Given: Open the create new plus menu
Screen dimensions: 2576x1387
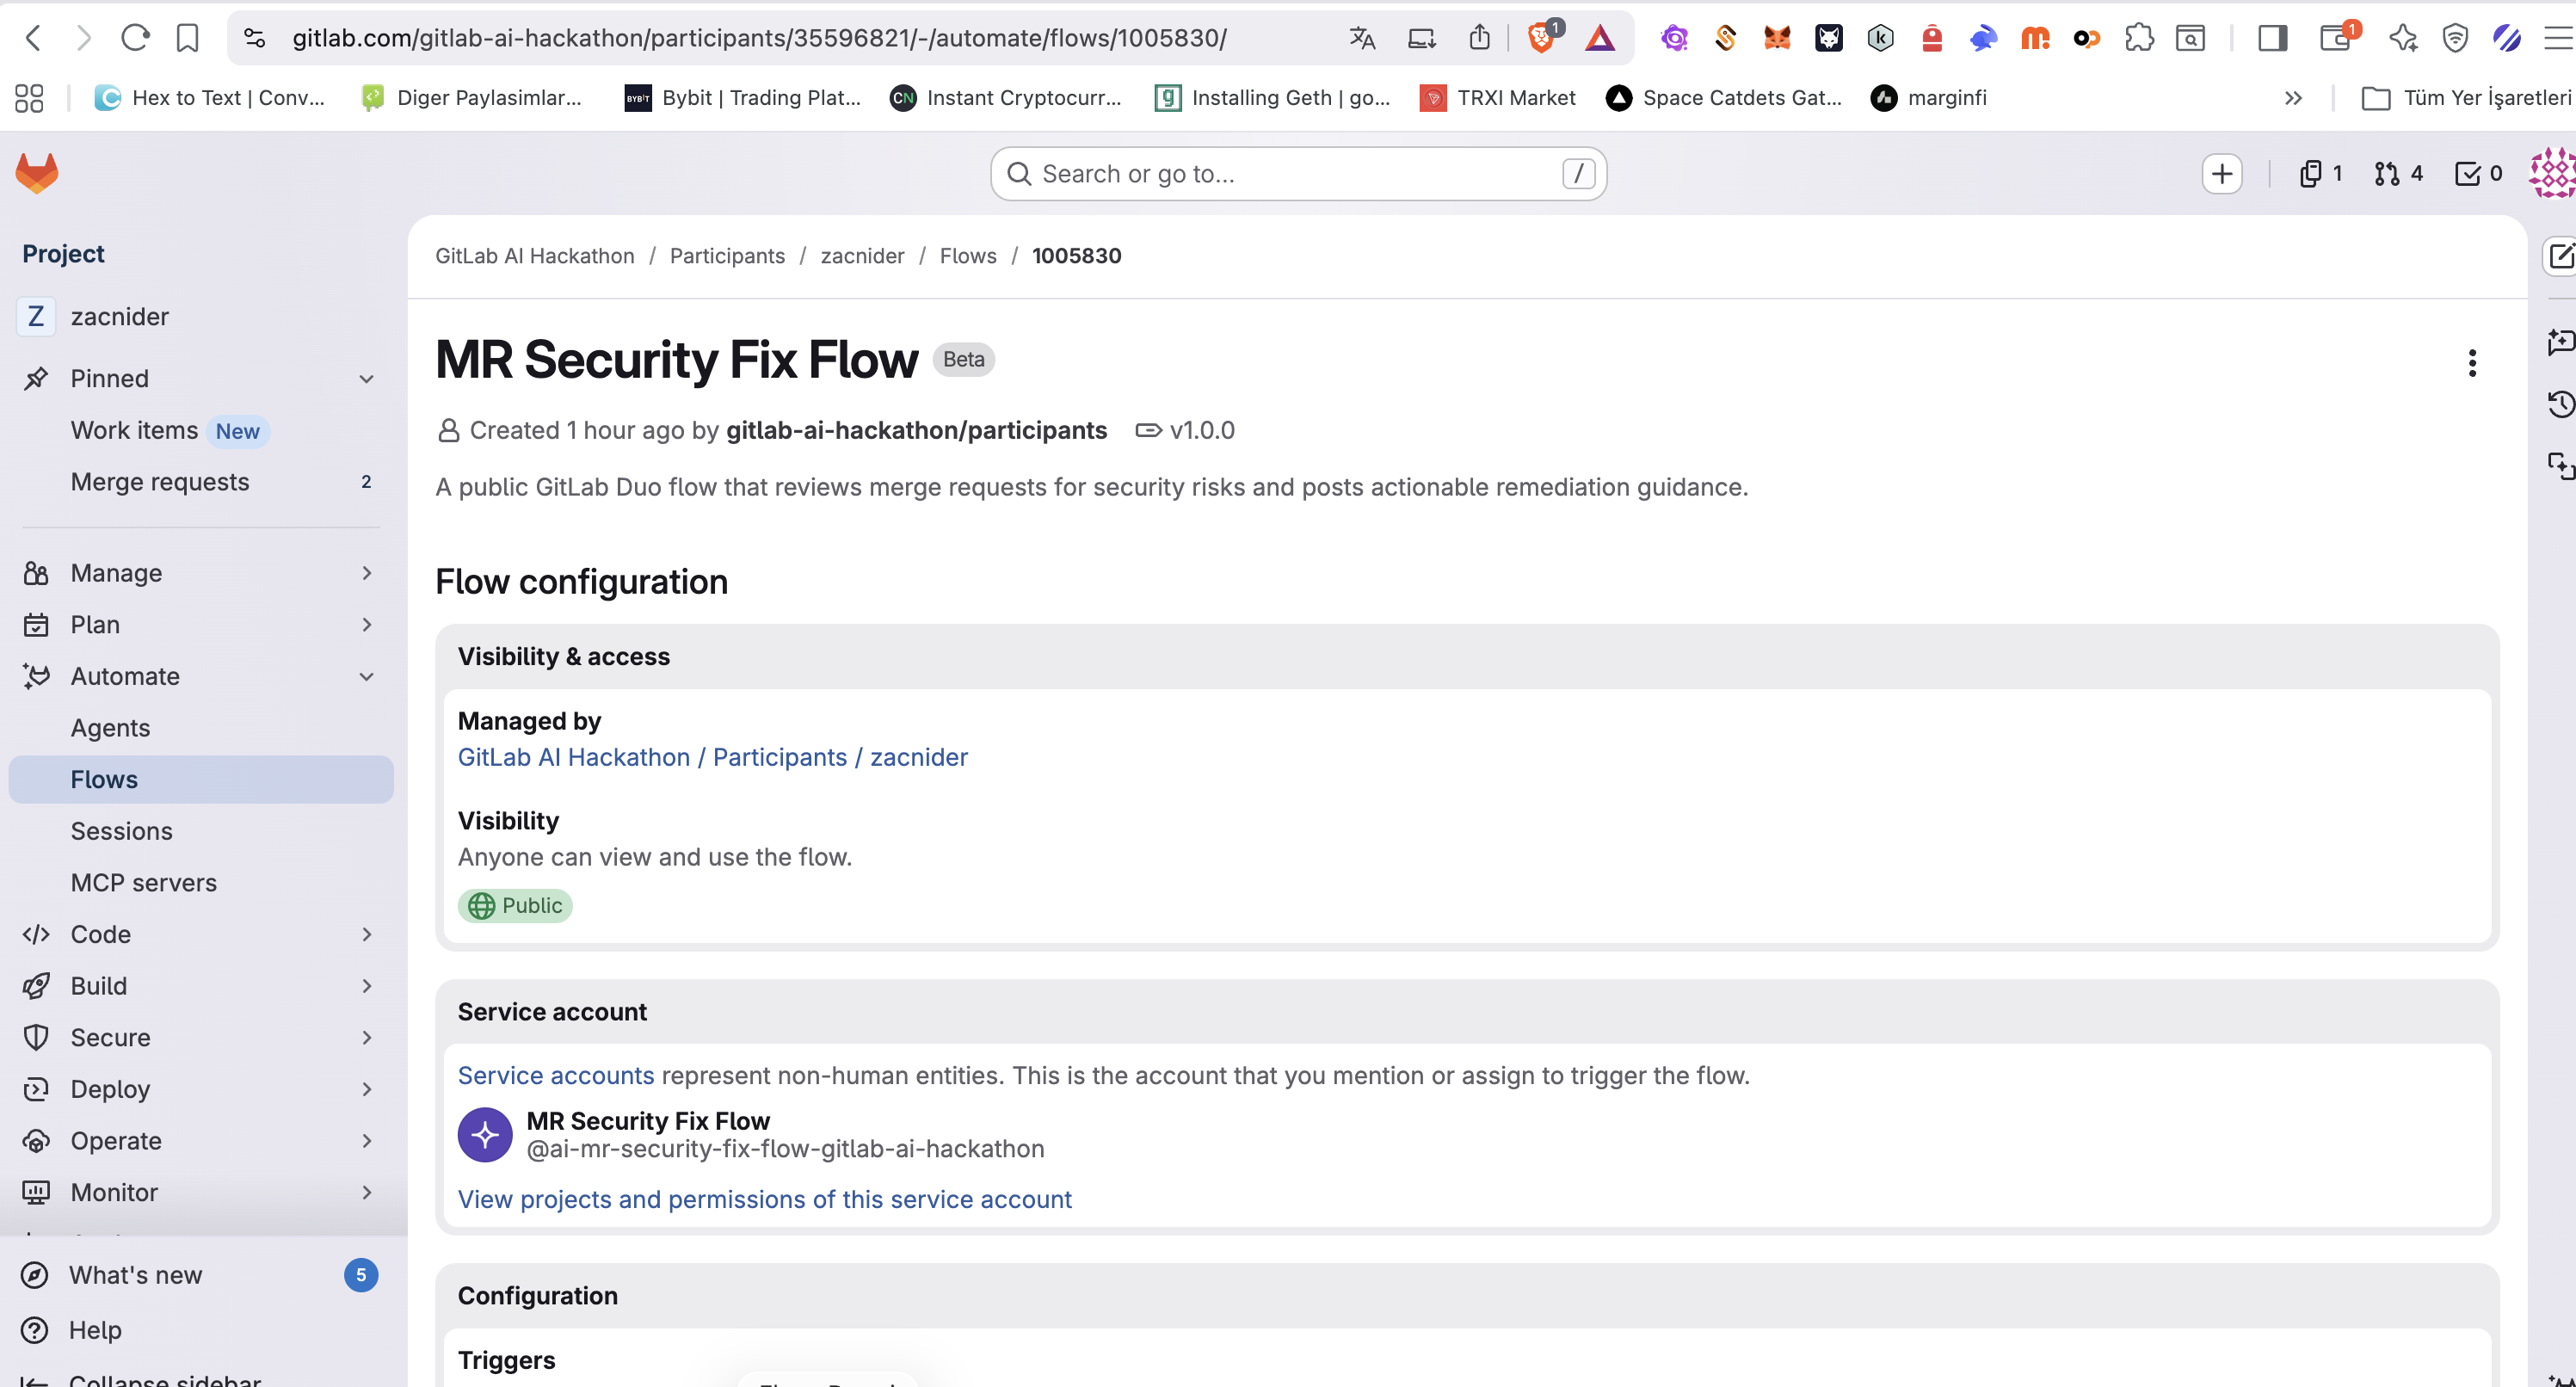Looking at the screenshot, I should 2221,174.
